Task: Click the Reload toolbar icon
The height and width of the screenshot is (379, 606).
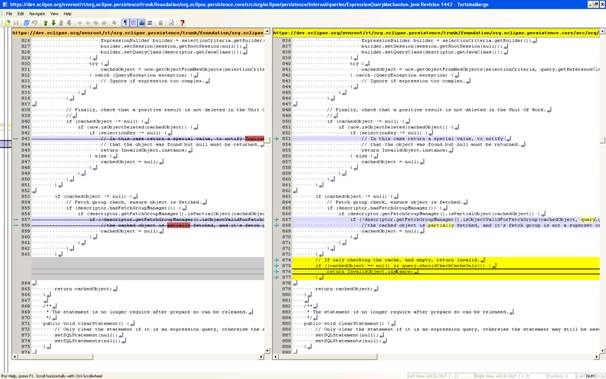Action: coord(27,23)
